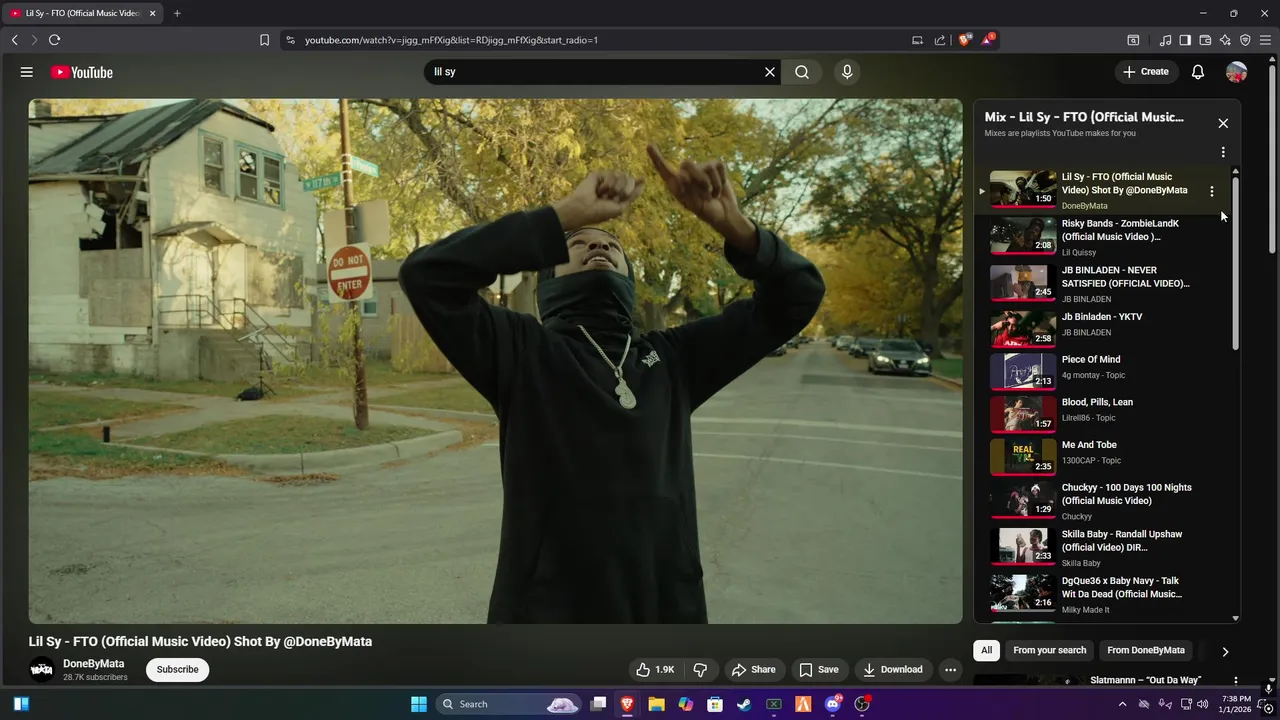Image resolution: width=1280 pixels, height=720 pixels.
Task: Open the YouTube guide hamburger menu
Action: [27, 72]
